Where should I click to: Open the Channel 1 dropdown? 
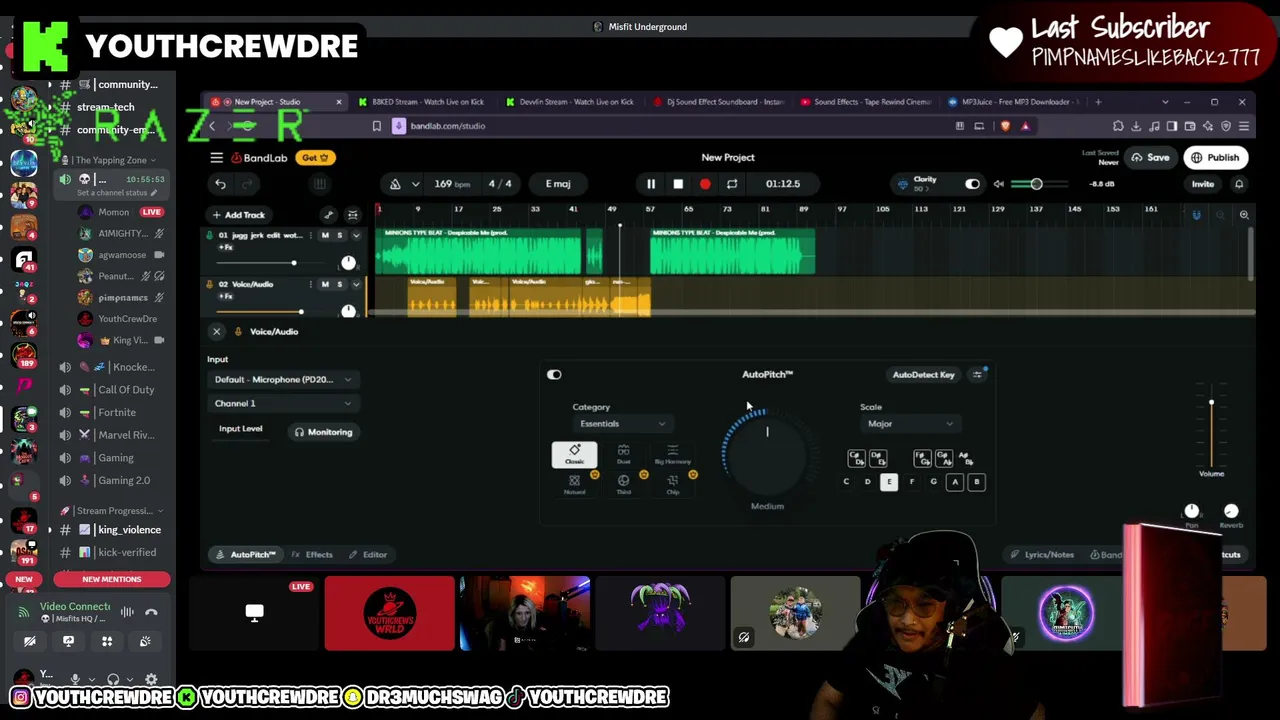point(283,404)
